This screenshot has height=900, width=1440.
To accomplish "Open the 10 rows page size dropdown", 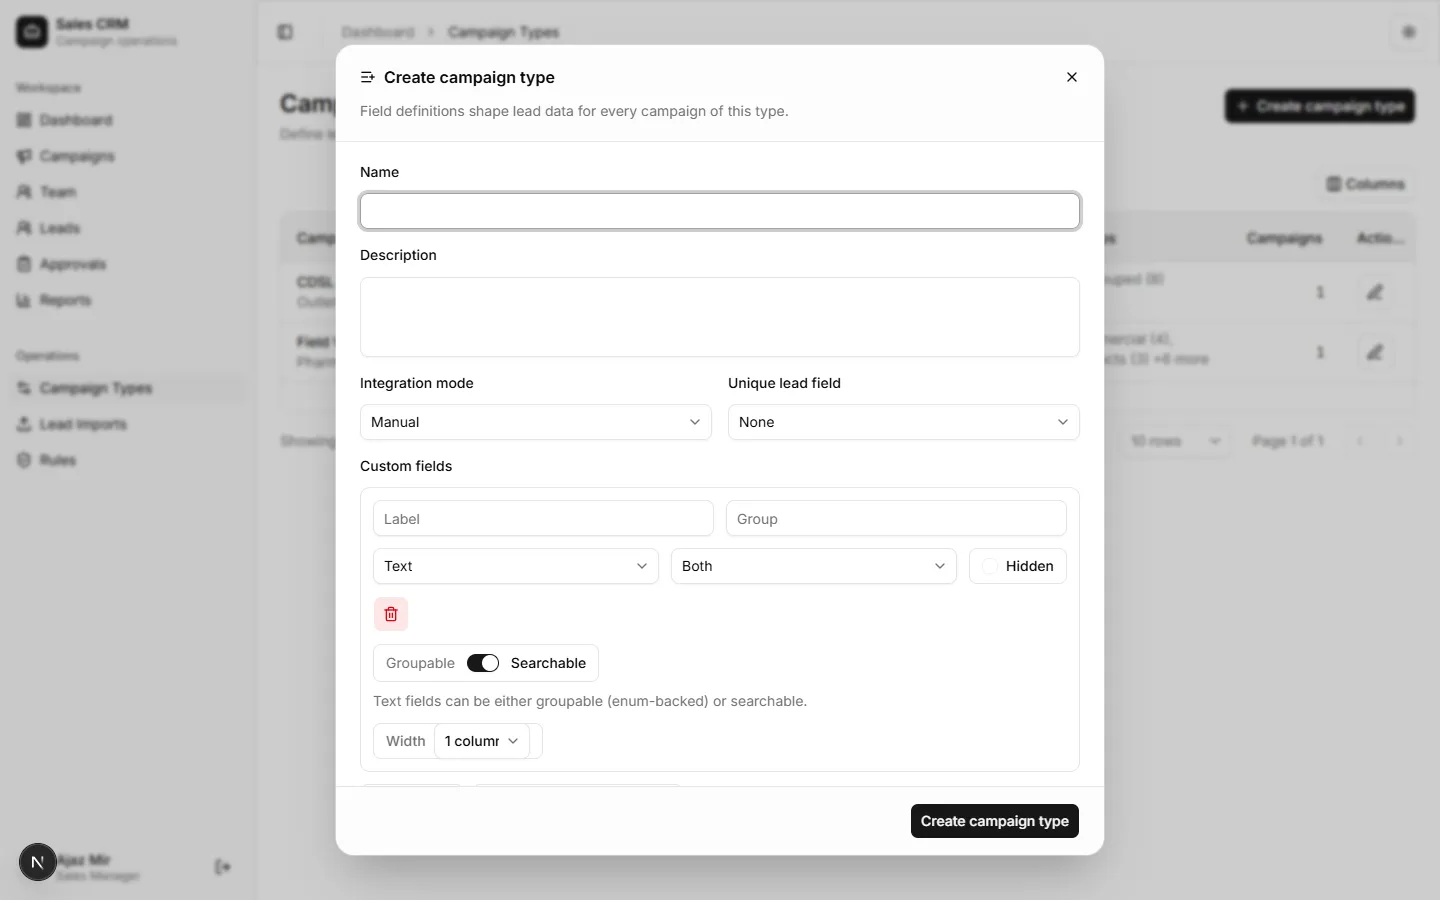I will pos(1175,441).
